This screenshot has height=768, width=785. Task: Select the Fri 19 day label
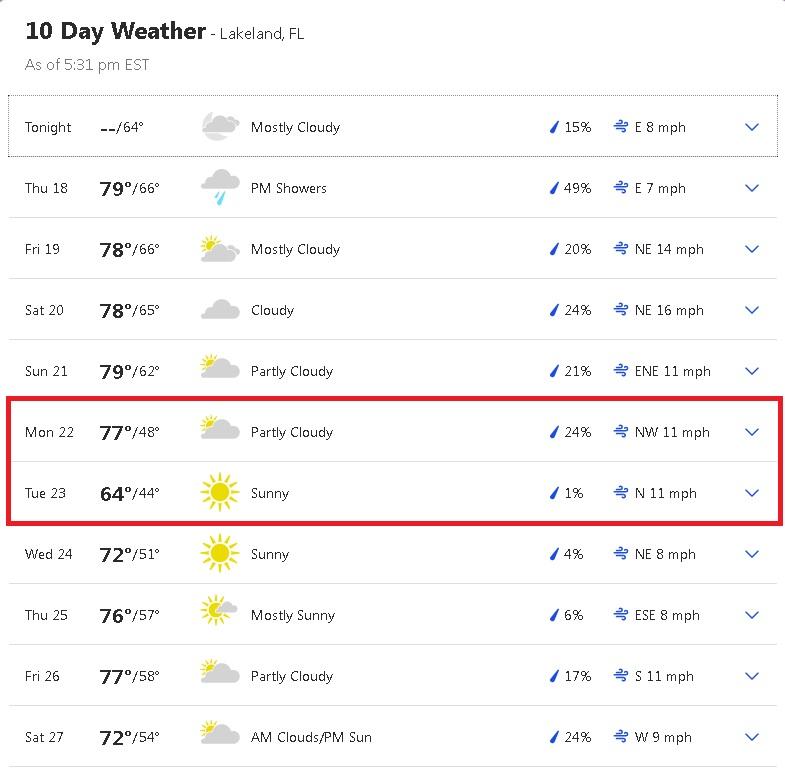click(x=42, y=249)
